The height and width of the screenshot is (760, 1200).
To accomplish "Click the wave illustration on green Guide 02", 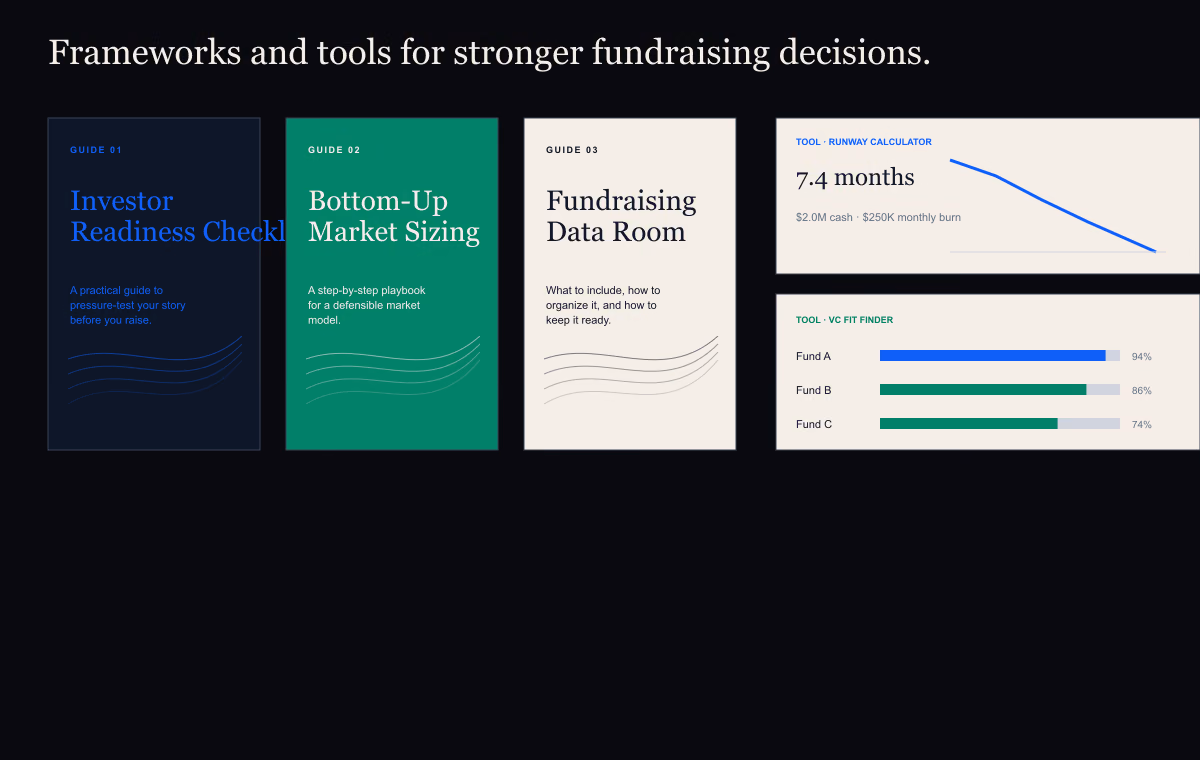I will coord(393,370).
